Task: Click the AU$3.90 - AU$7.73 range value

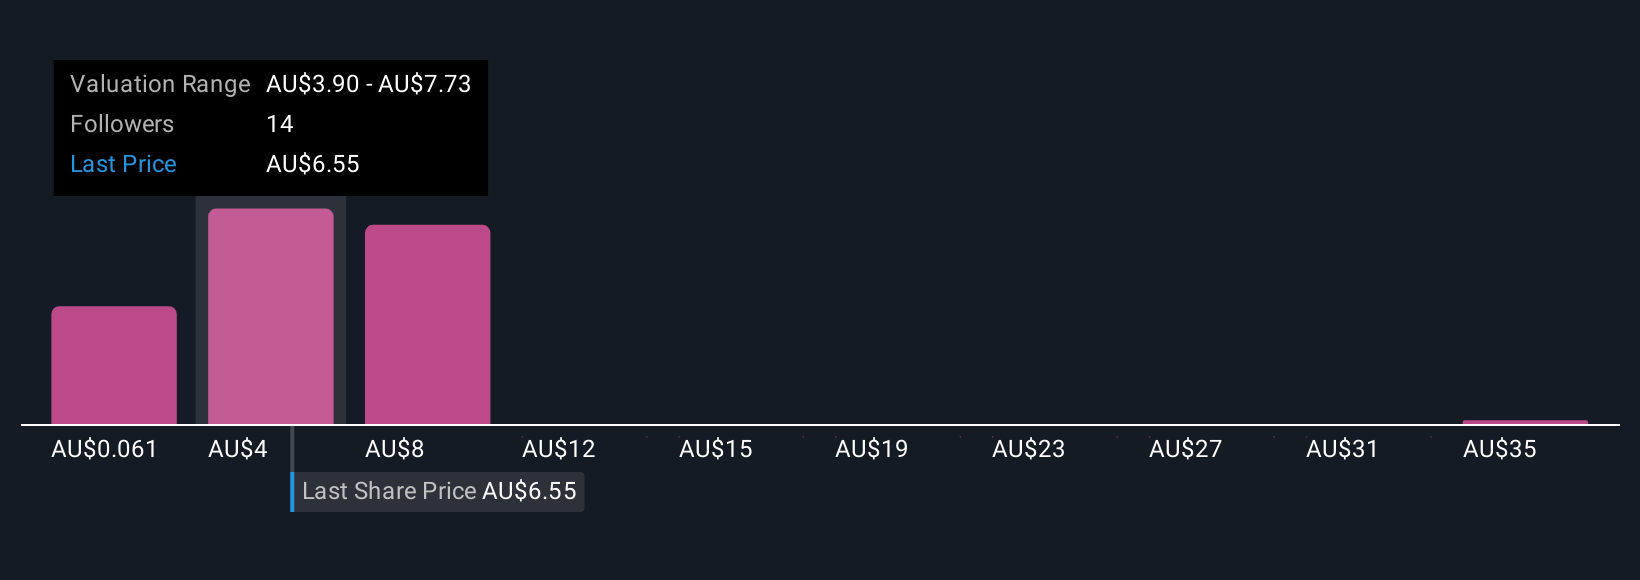Action: tap(368, 84)
